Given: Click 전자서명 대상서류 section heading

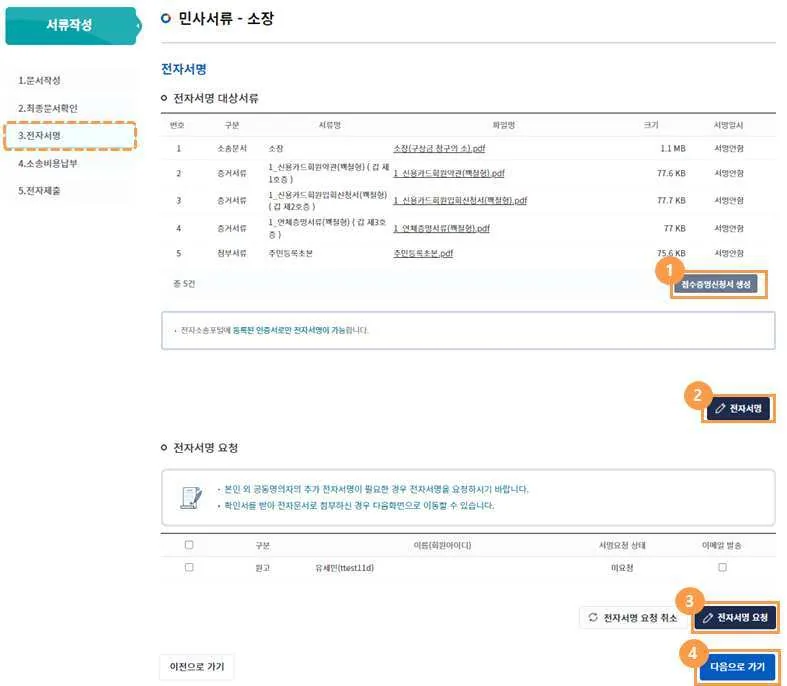Looking at the screenshot, I should click(x=215, y=98).
